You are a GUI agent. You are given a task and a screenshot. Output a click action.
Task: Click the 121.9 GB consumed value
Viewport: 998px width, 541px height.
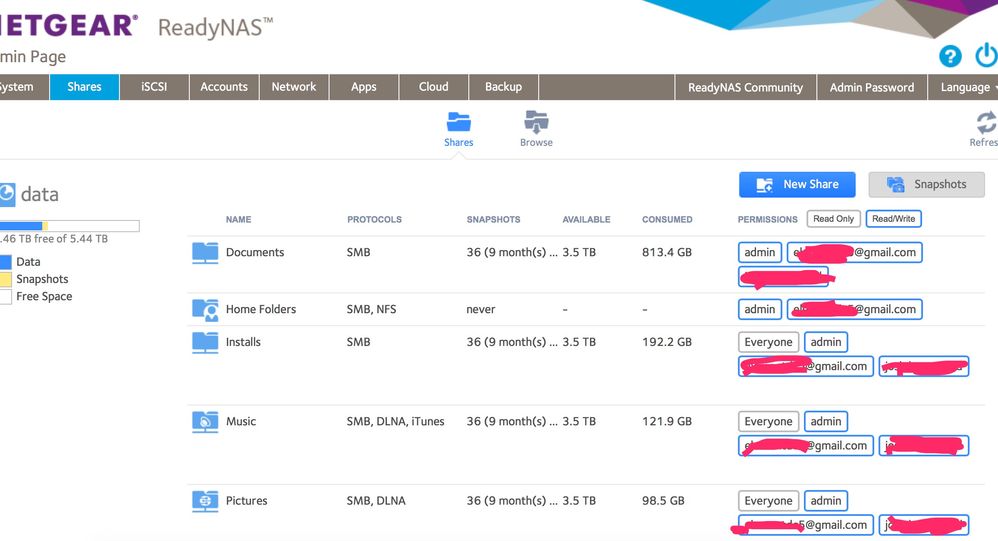coord(666,421)
